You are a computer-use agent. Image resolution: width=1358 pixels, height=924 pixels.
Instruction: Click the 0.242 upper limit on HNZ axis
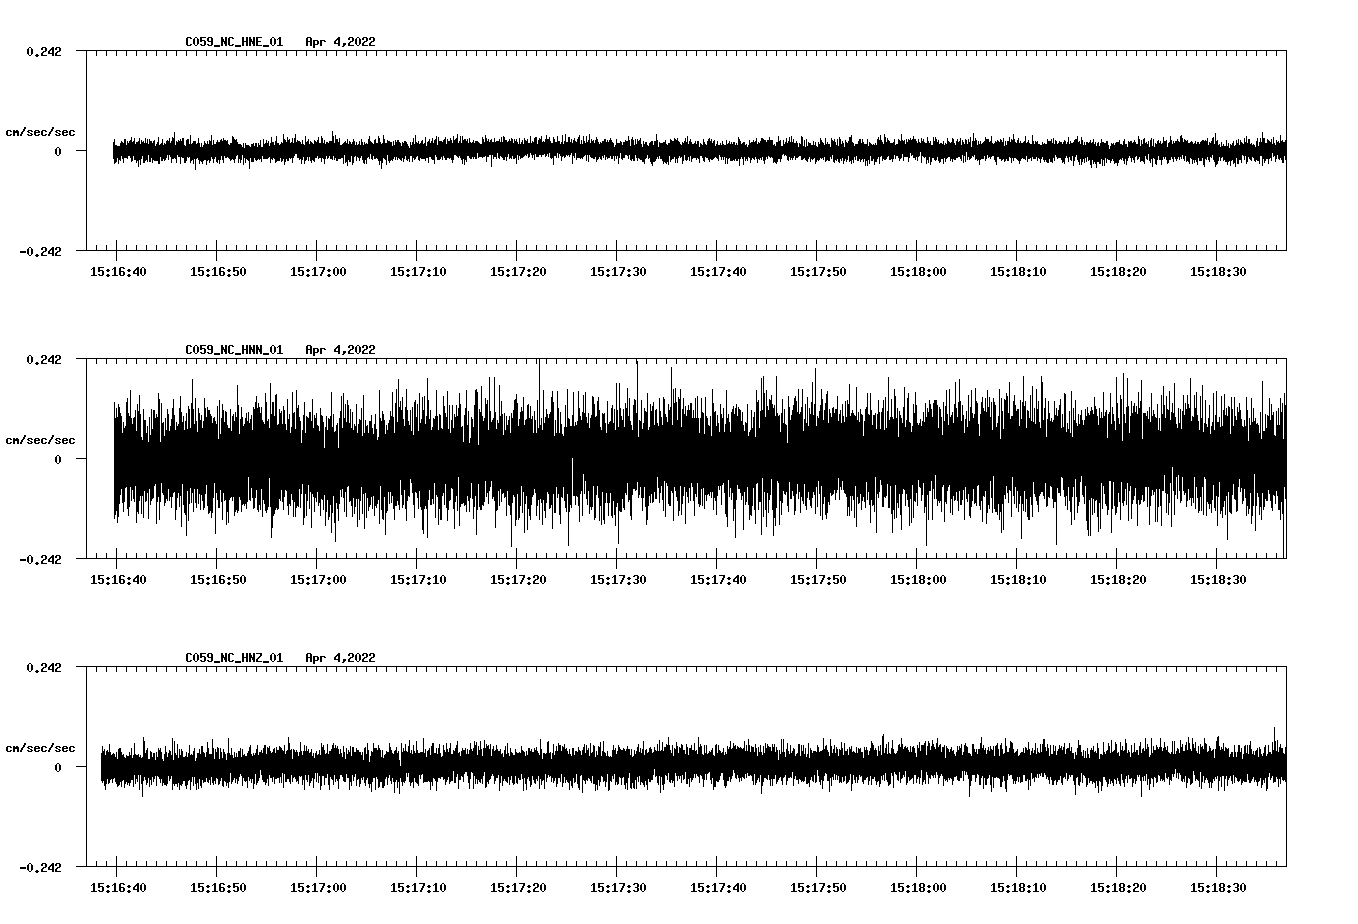[43, 668]
